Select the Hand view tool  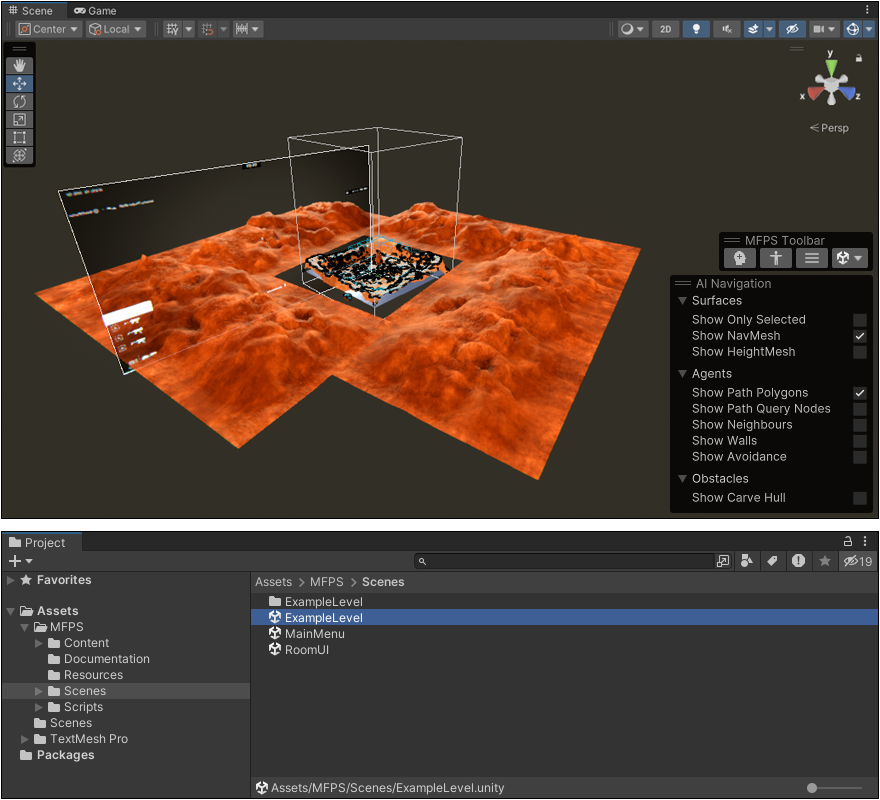coord(19,66)
